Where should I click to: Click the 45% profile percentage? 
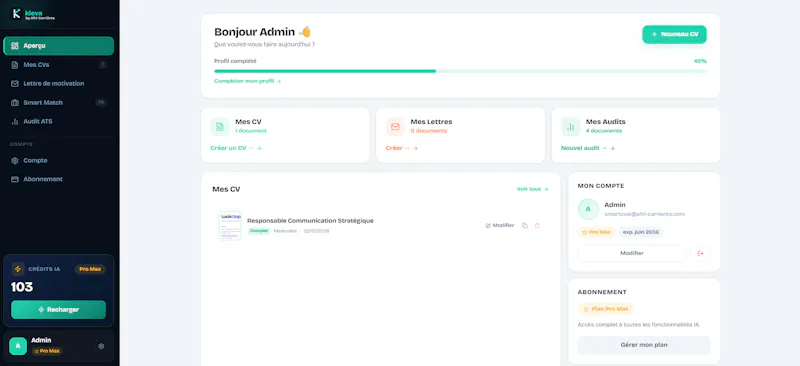pos(700,61)
